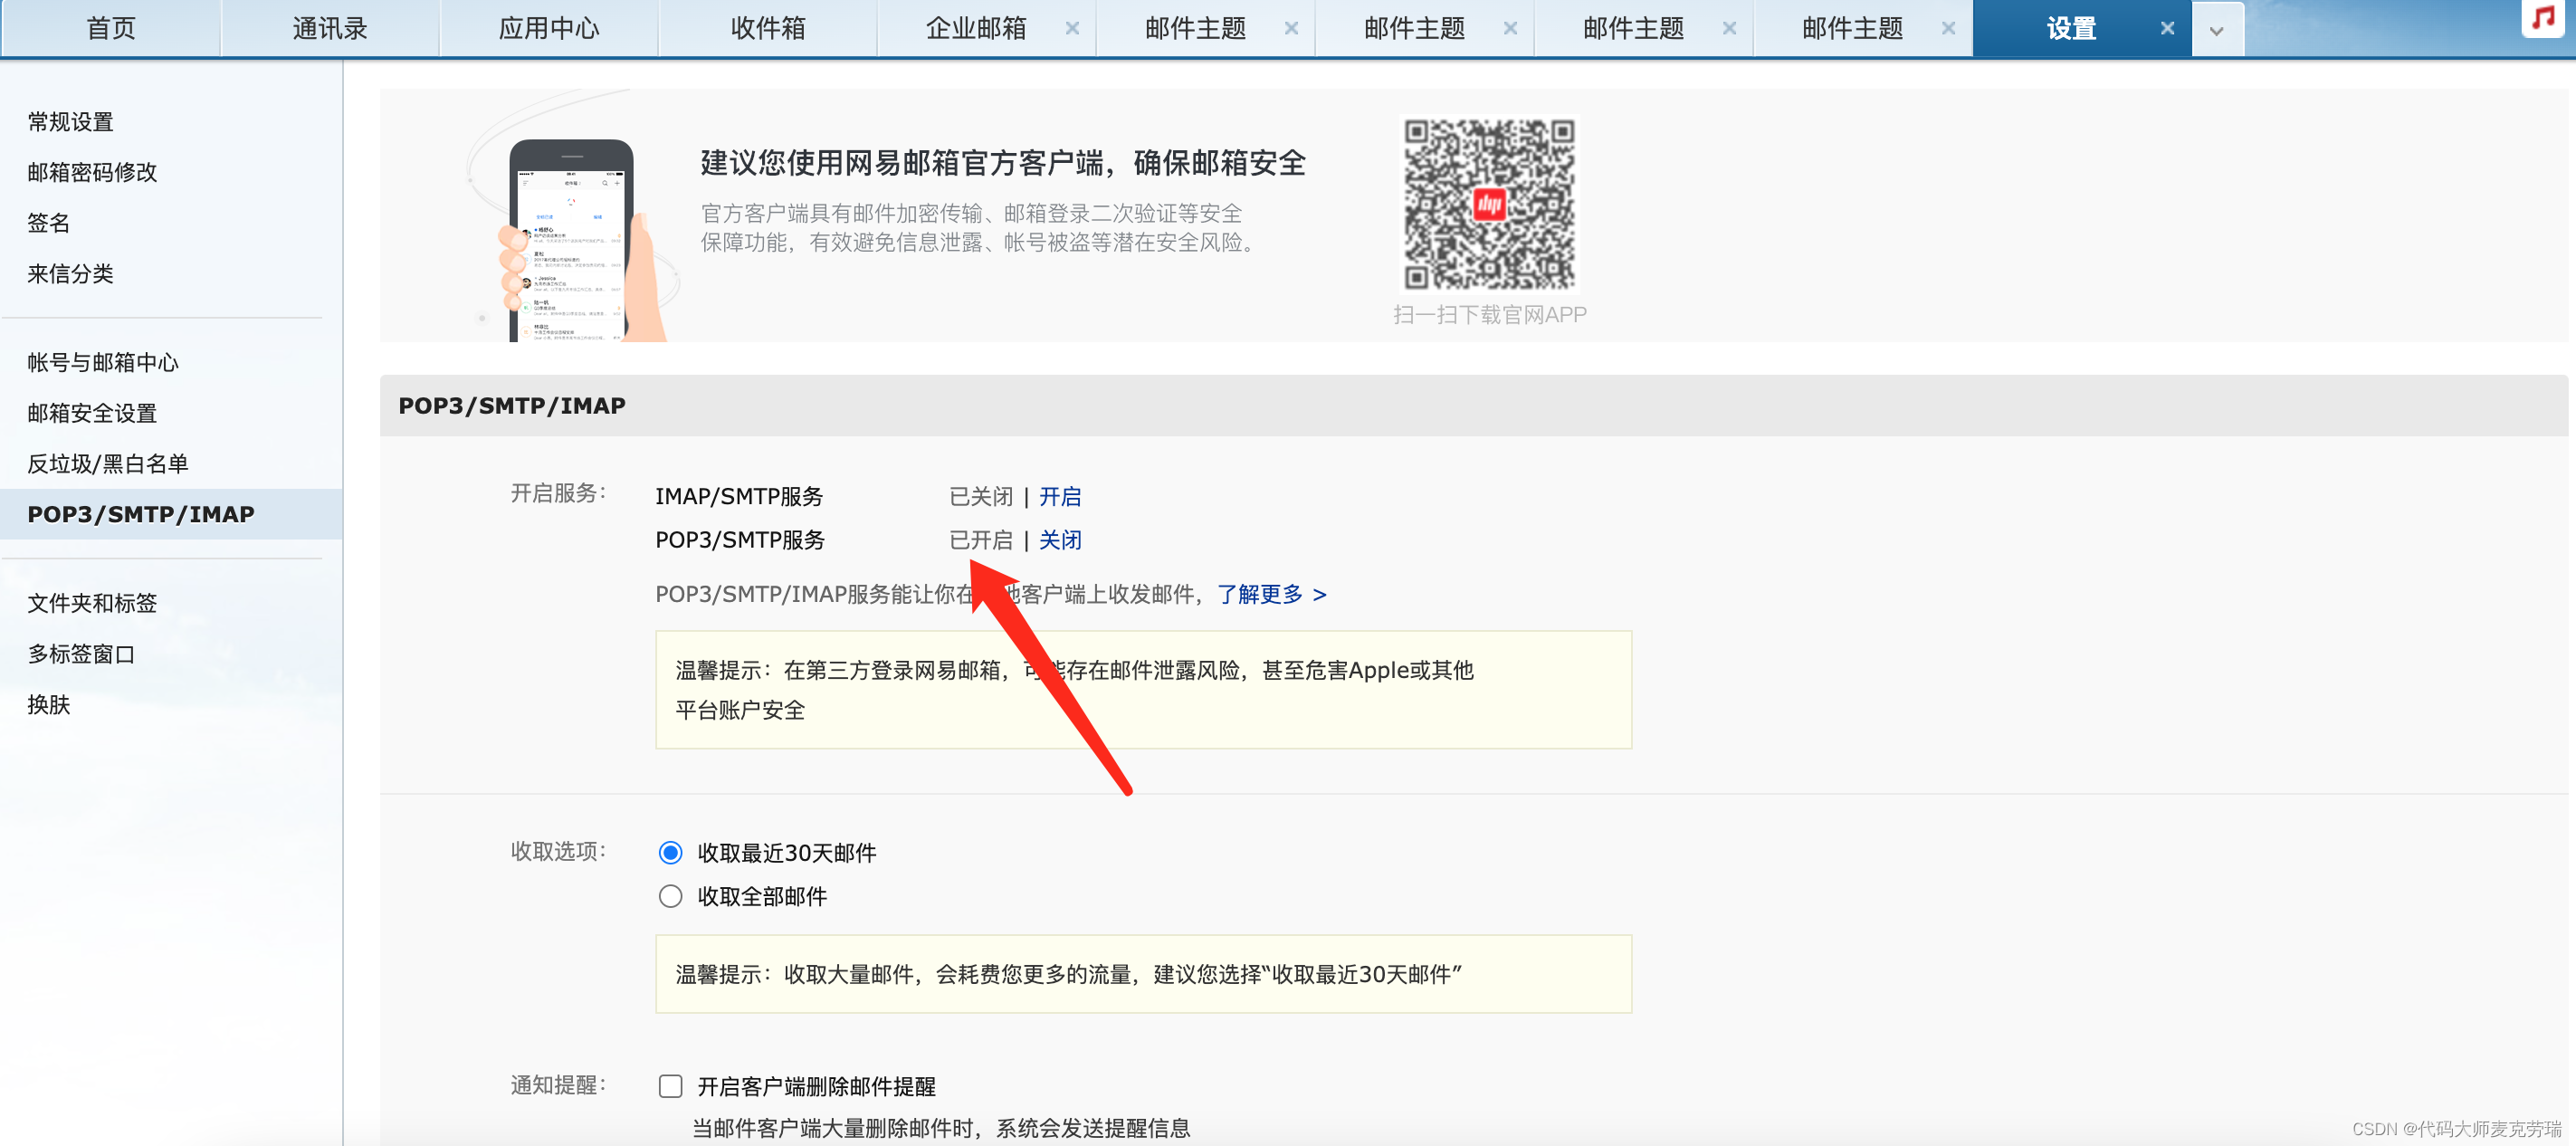
Task: Switch to the 首页 tab
Action: 111,28
